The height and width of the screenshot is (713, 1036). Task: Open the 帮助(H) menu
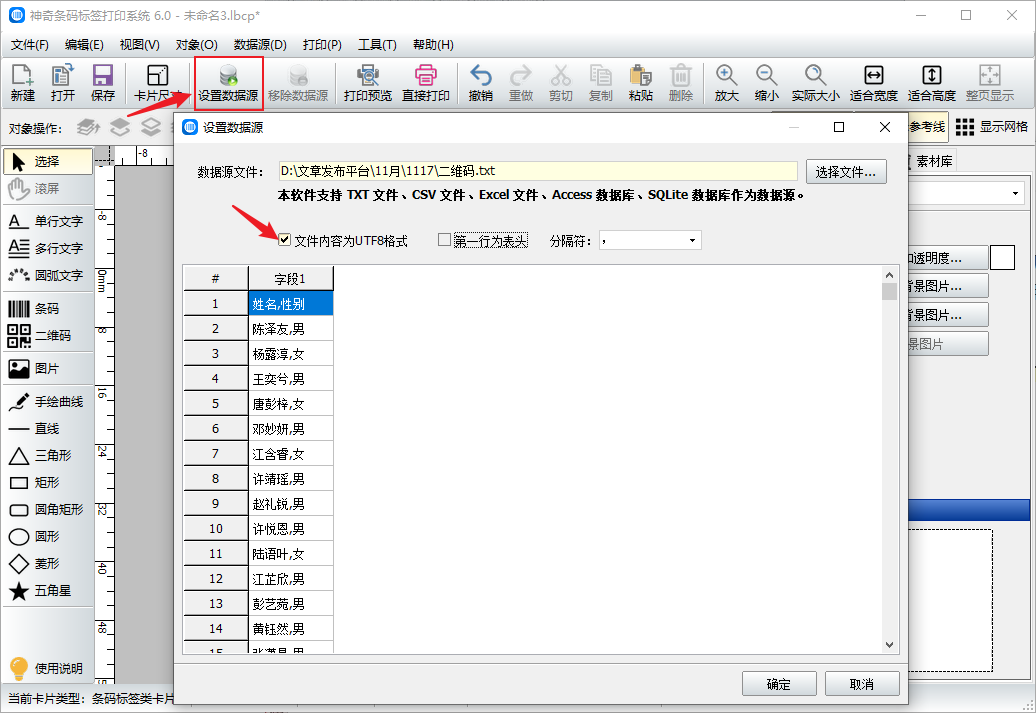tap(433, 45)
